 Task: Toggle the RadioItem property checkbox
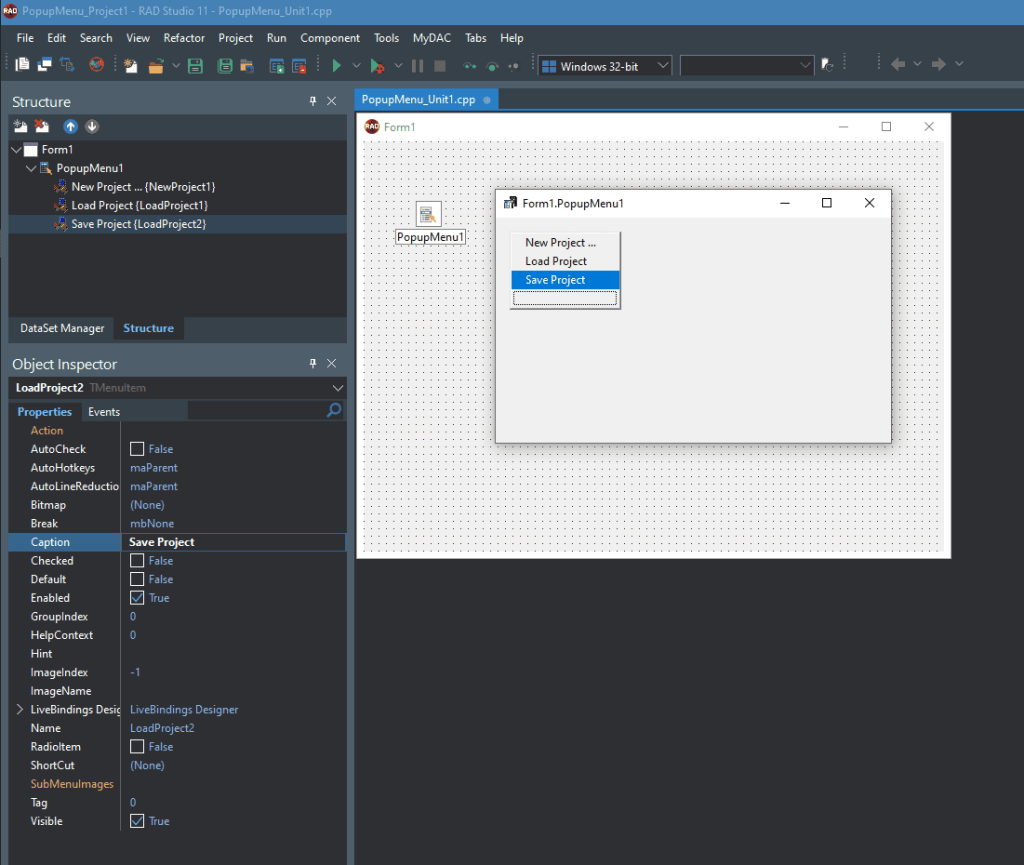pos(137,747)
